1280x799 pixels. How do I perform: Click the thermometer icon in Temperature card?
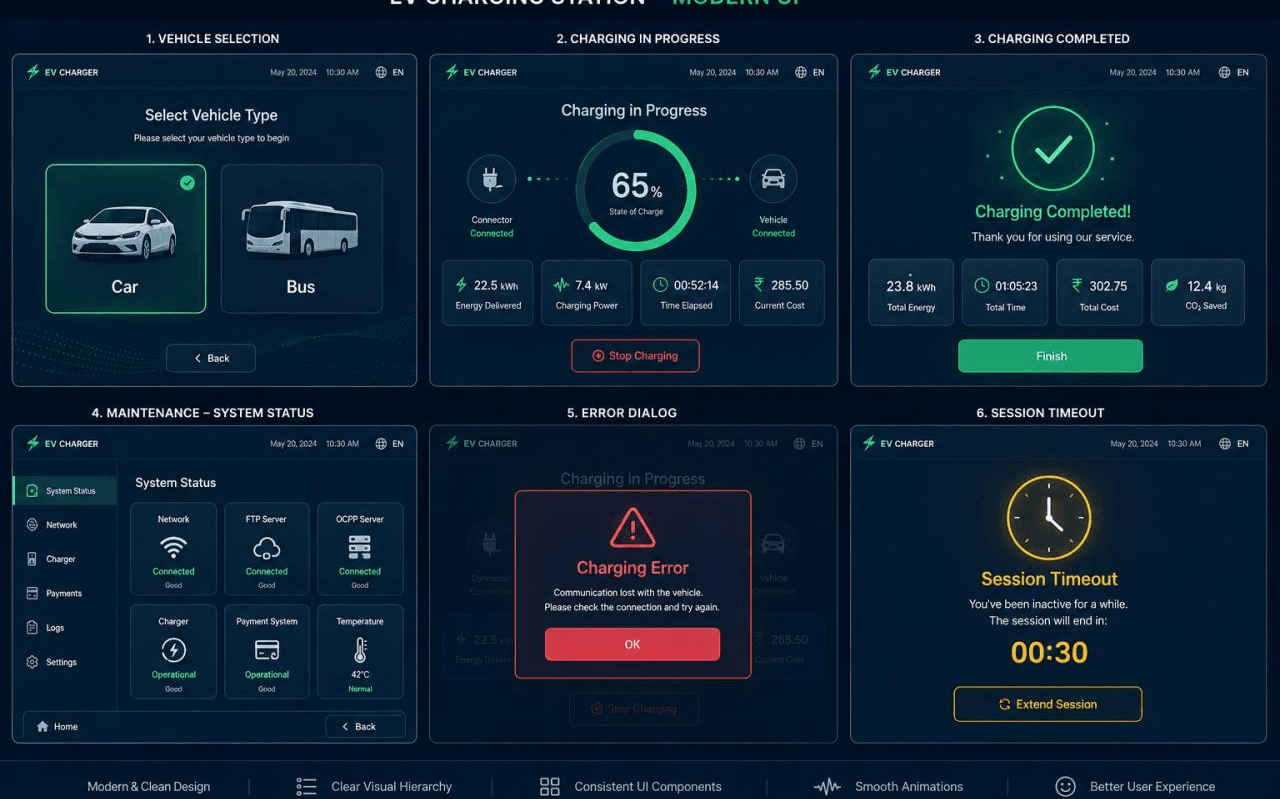pyautogui.click(x=360, y=650)
